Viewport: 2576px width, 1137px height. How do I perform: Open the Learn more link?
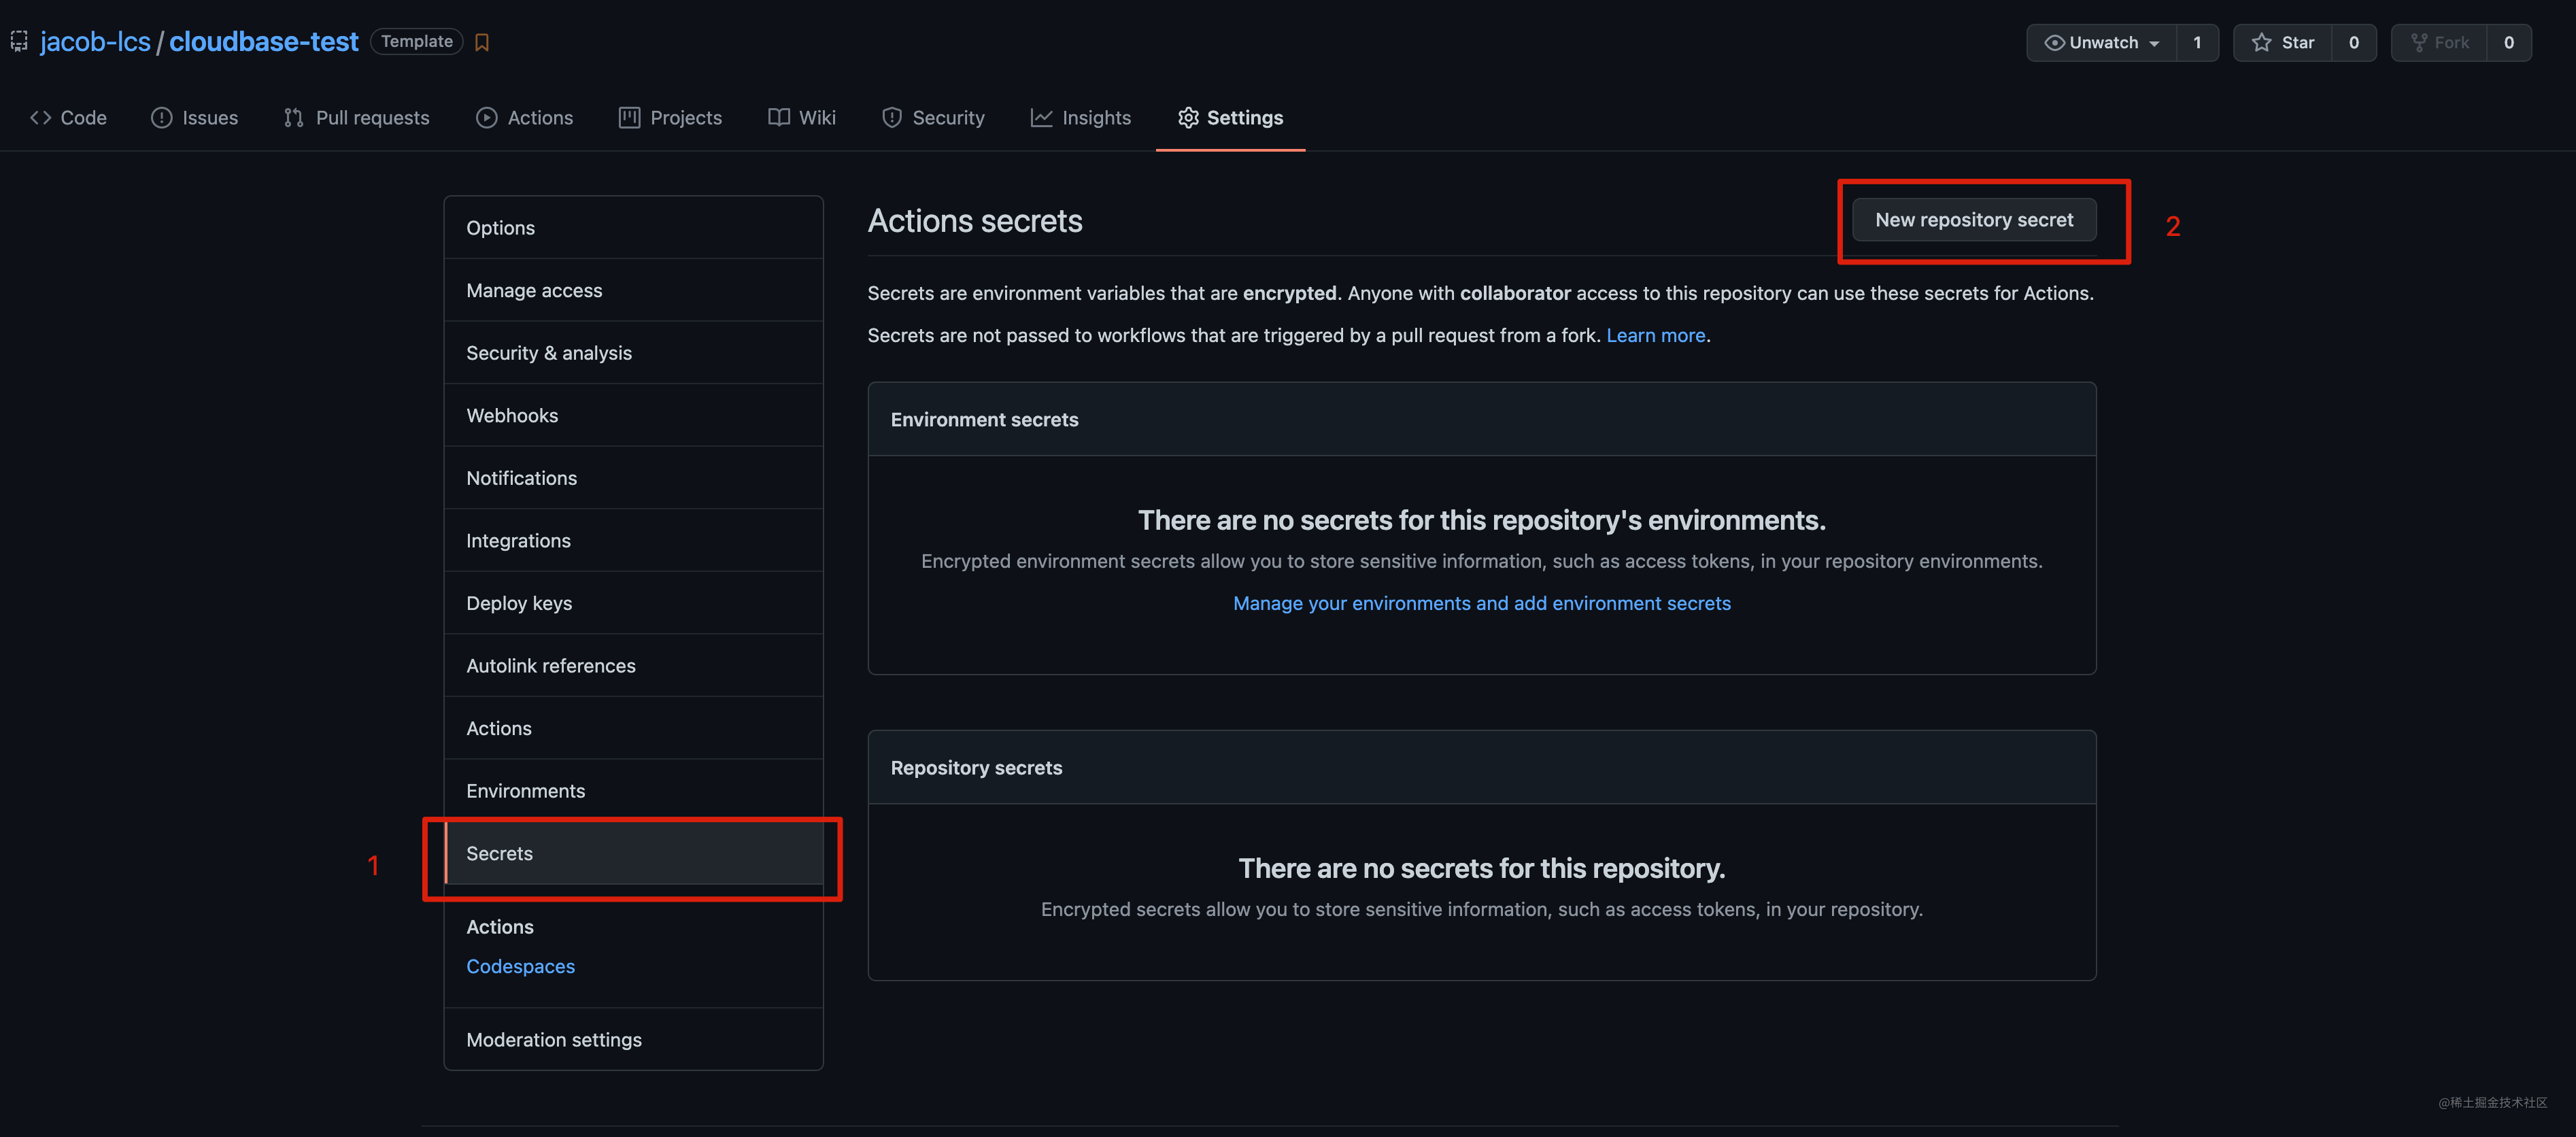[x=1655, y=336]
